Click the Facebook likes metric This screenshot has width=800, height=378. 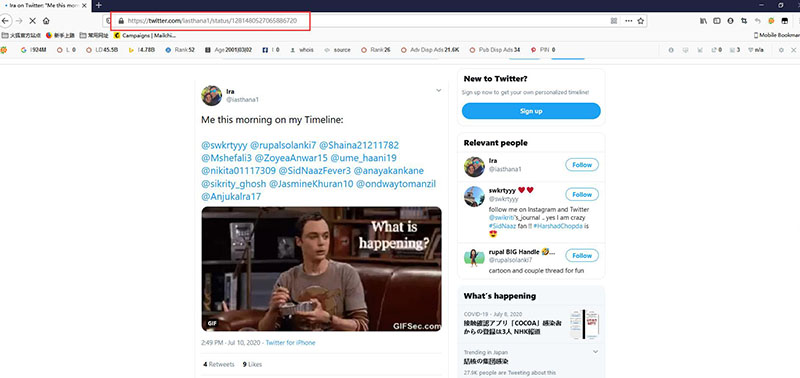270,50
